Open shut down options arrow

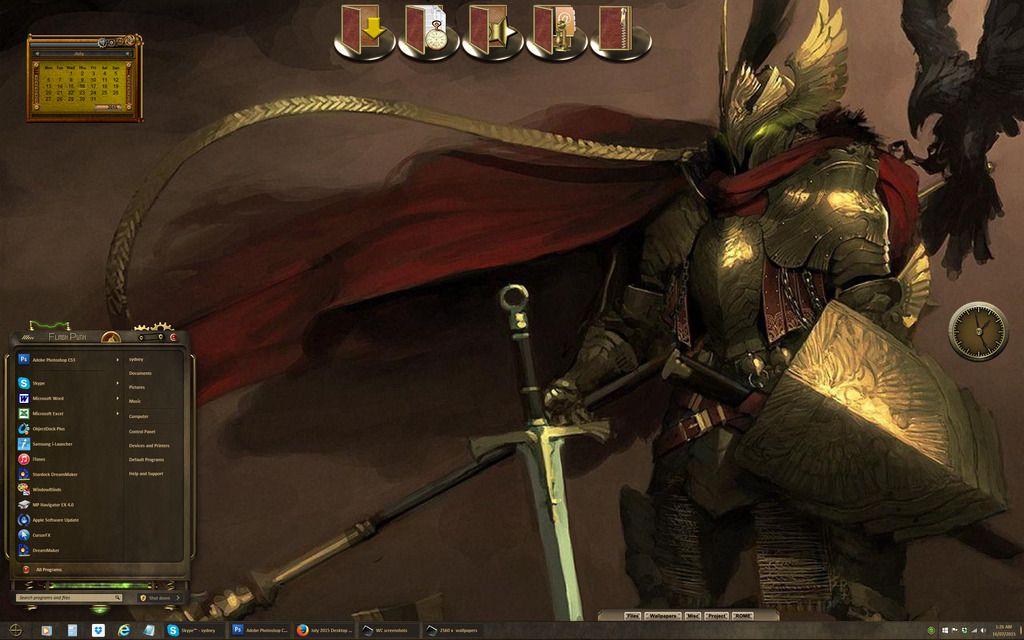point(178,598)
